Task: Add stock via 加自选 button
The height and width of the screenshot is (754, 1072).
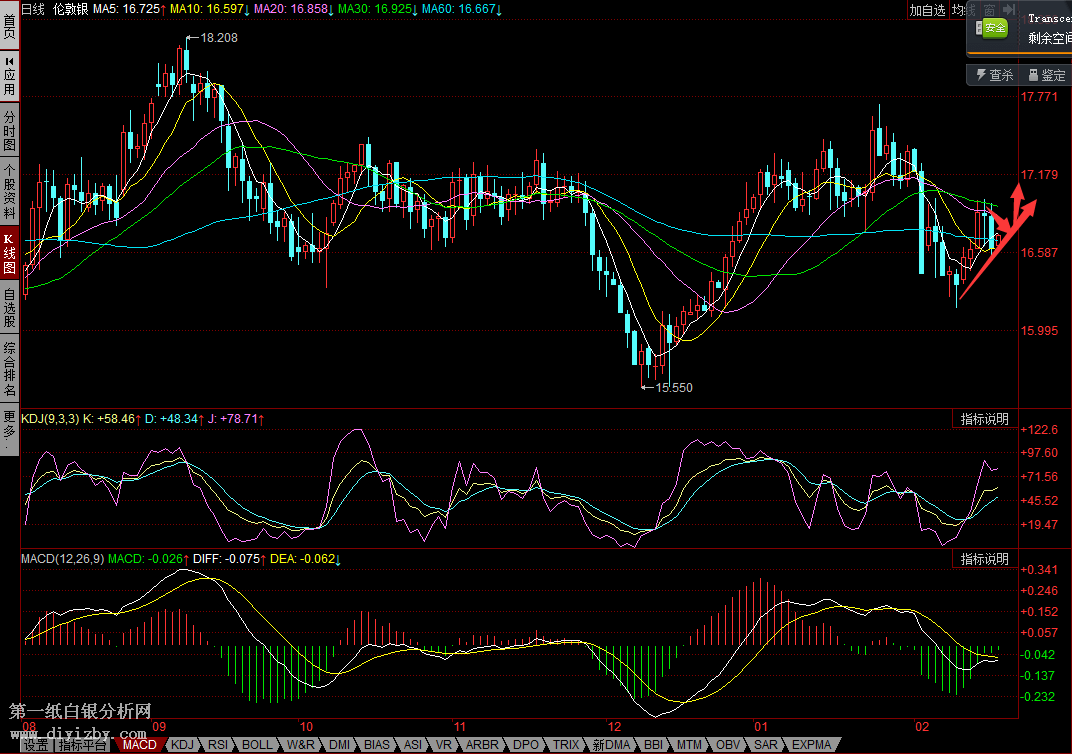Action: [927, 10]
